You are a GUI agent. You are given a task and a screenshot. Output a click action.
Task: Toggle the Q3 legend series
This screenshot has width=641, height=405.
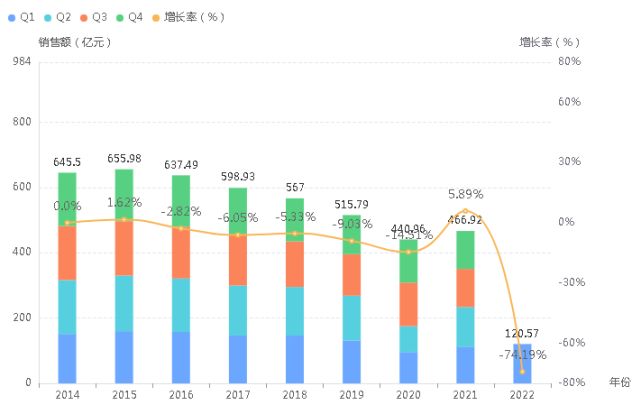click(x=93, y=17)
